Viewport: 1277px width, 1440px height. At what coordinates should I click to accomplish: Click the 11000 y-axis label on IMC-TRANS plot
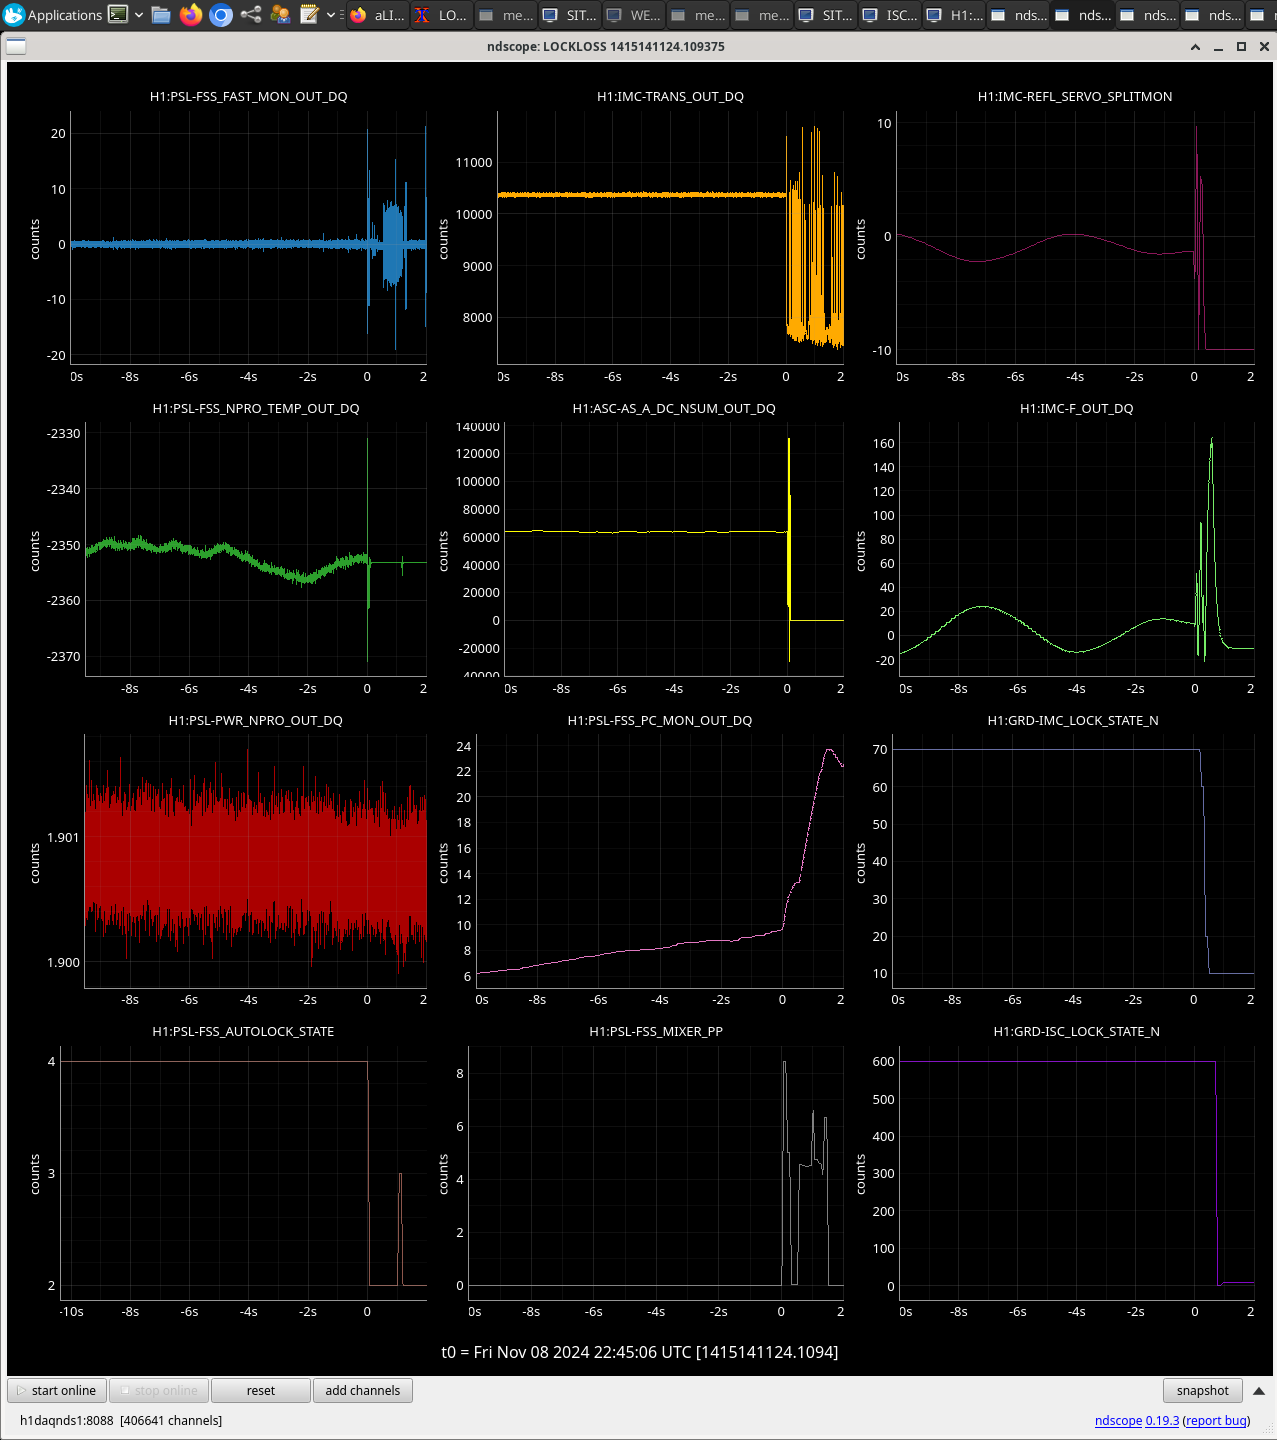pyautogui.click(x=474, y=163)
